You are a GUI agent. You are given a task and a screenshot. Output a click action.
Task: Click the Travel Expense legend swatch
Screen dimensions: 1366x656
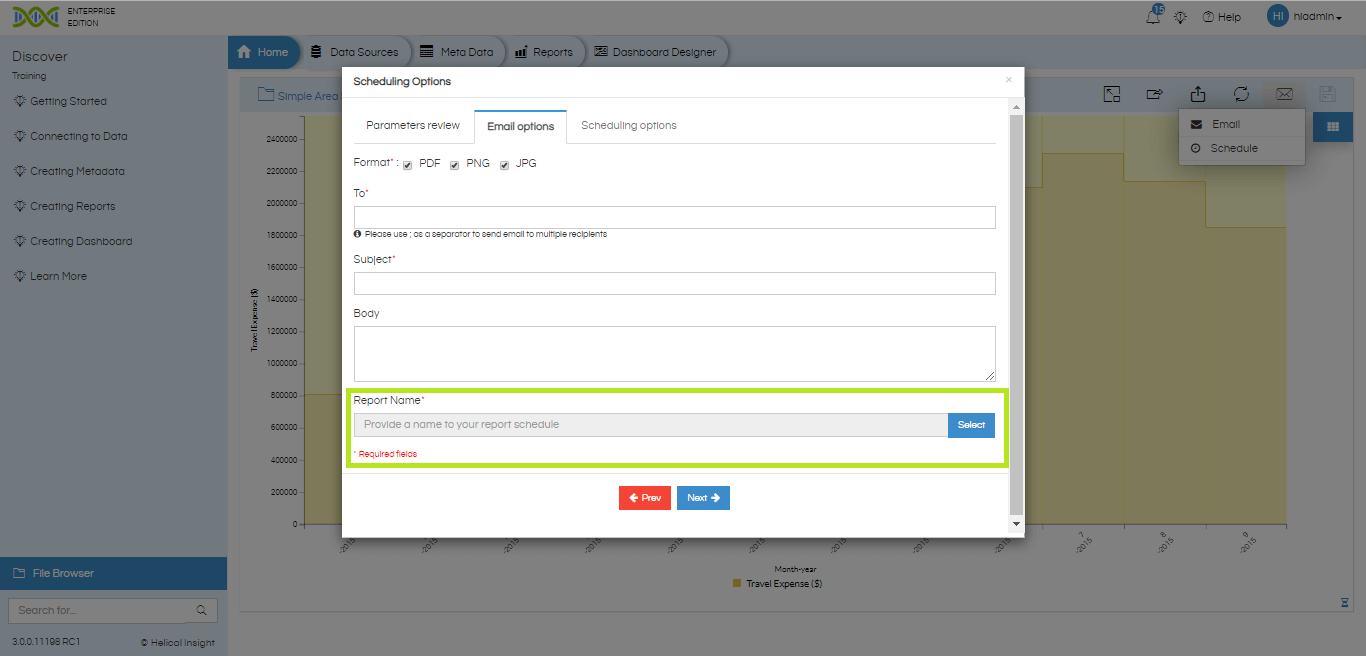(x=737, y=583)
